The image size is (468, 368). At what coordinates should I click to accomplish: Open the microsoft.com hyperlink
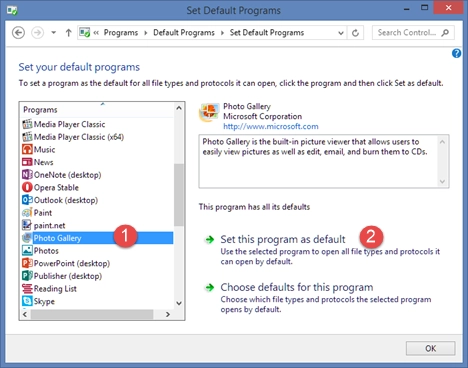(271, 127)
